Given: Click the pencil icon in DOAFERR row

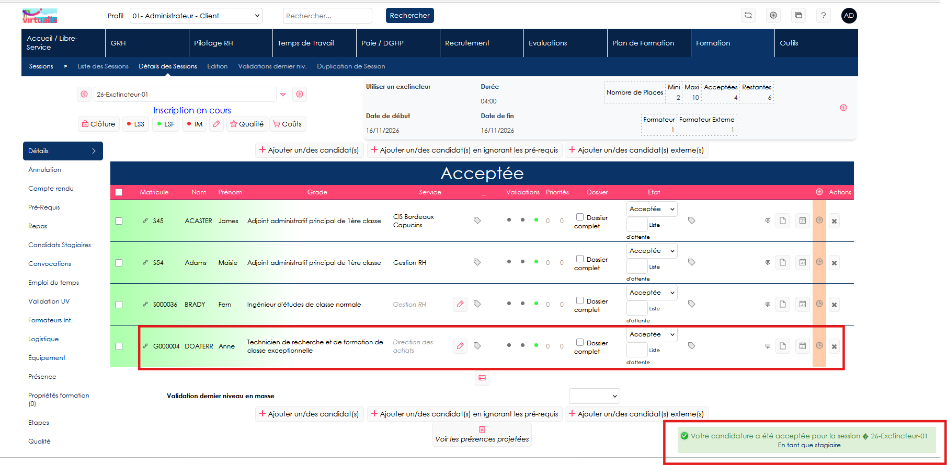Looking at the screenshot, I should click(x=460, y=346).
